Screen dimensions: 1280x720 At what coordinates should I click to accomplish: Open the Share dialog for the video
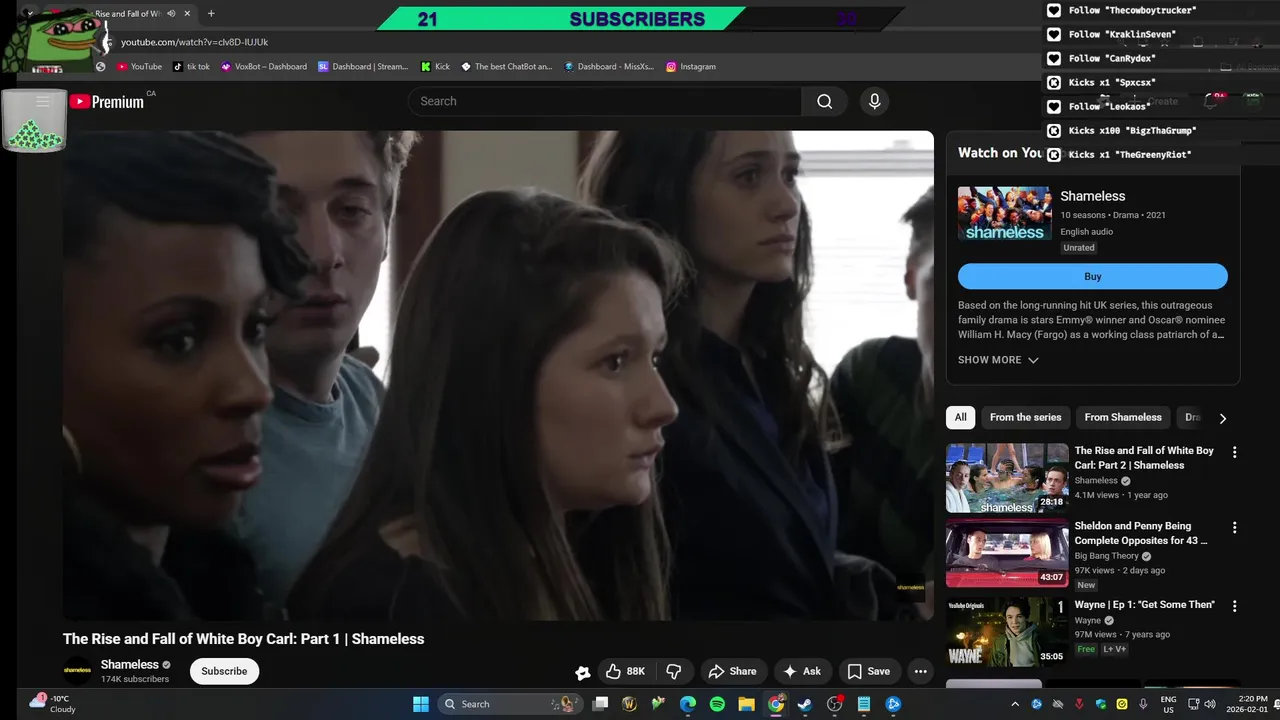(x=732, y=672)
